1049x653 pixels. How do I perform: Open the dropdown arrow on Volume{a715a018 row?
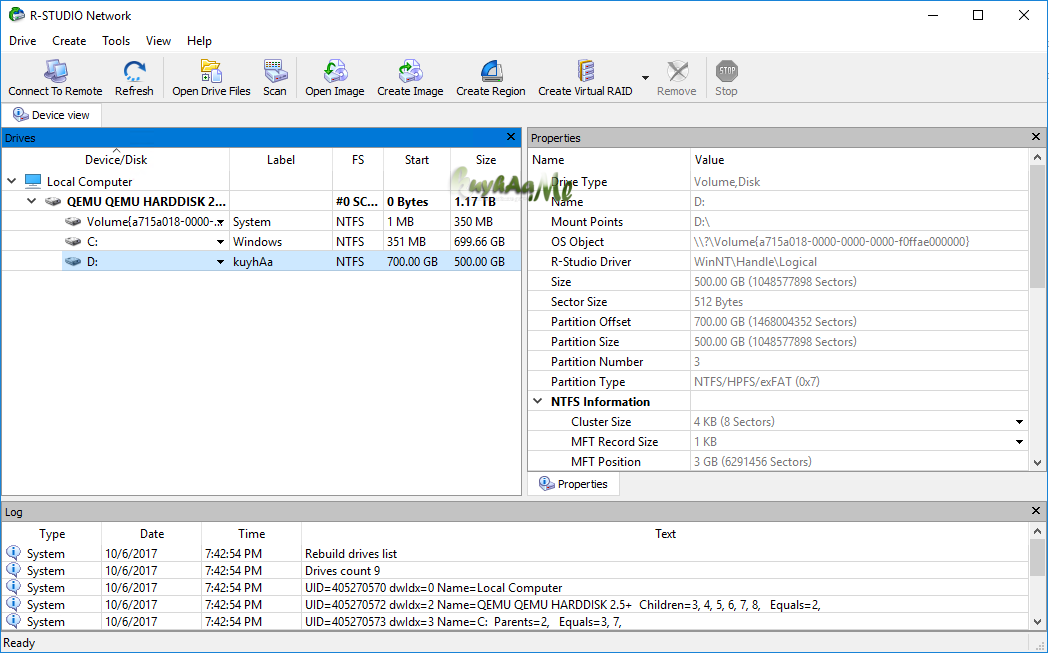coord(220,222)
